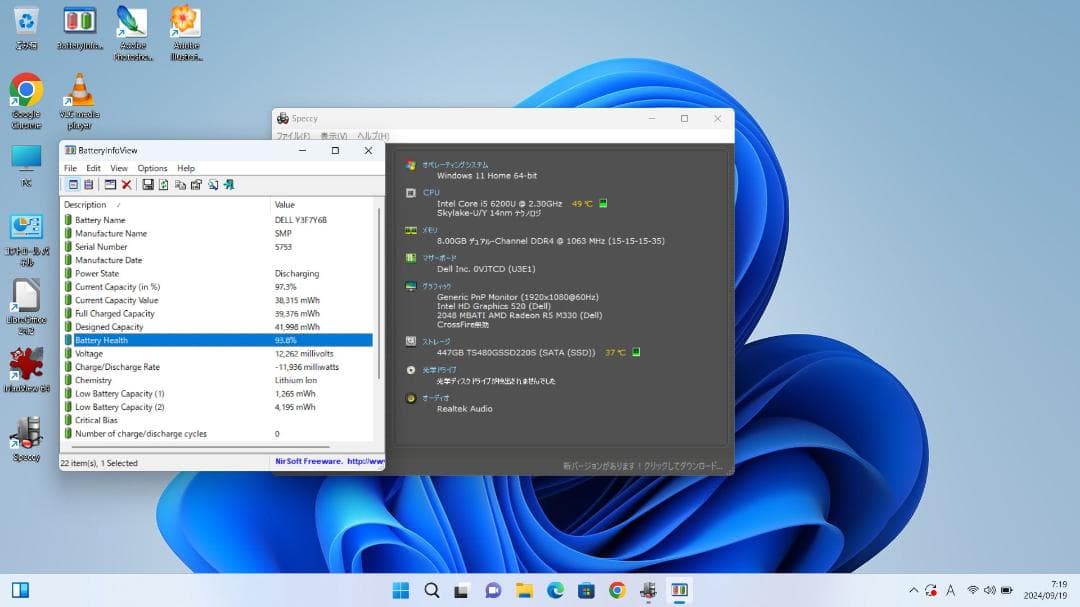Open the 表示(V) menu in Speccy
The height and width of the screenshot is (607, 1080).
pos(334,135)
